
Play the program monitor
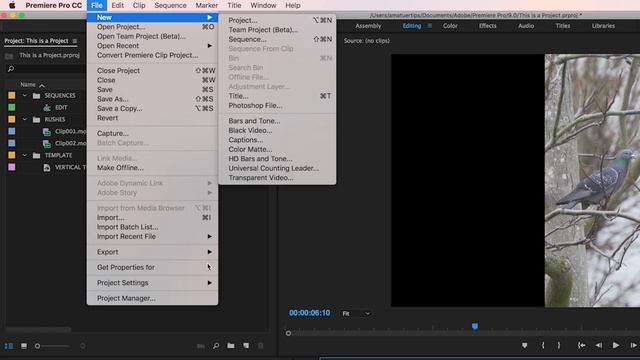coord(616,345)
